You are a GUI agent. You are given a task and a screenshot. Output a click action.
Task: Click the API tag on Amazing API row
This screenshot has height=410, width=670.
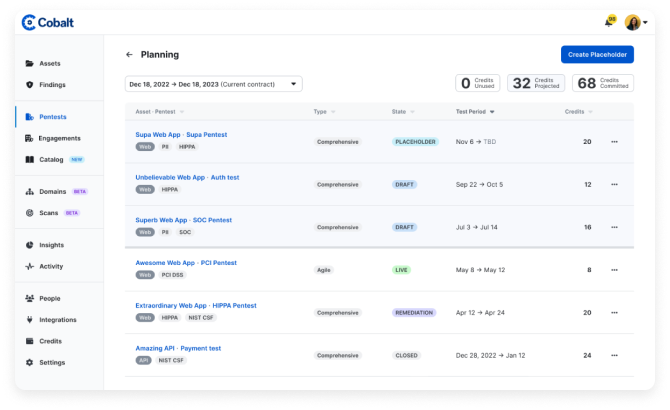pos(144,360)
